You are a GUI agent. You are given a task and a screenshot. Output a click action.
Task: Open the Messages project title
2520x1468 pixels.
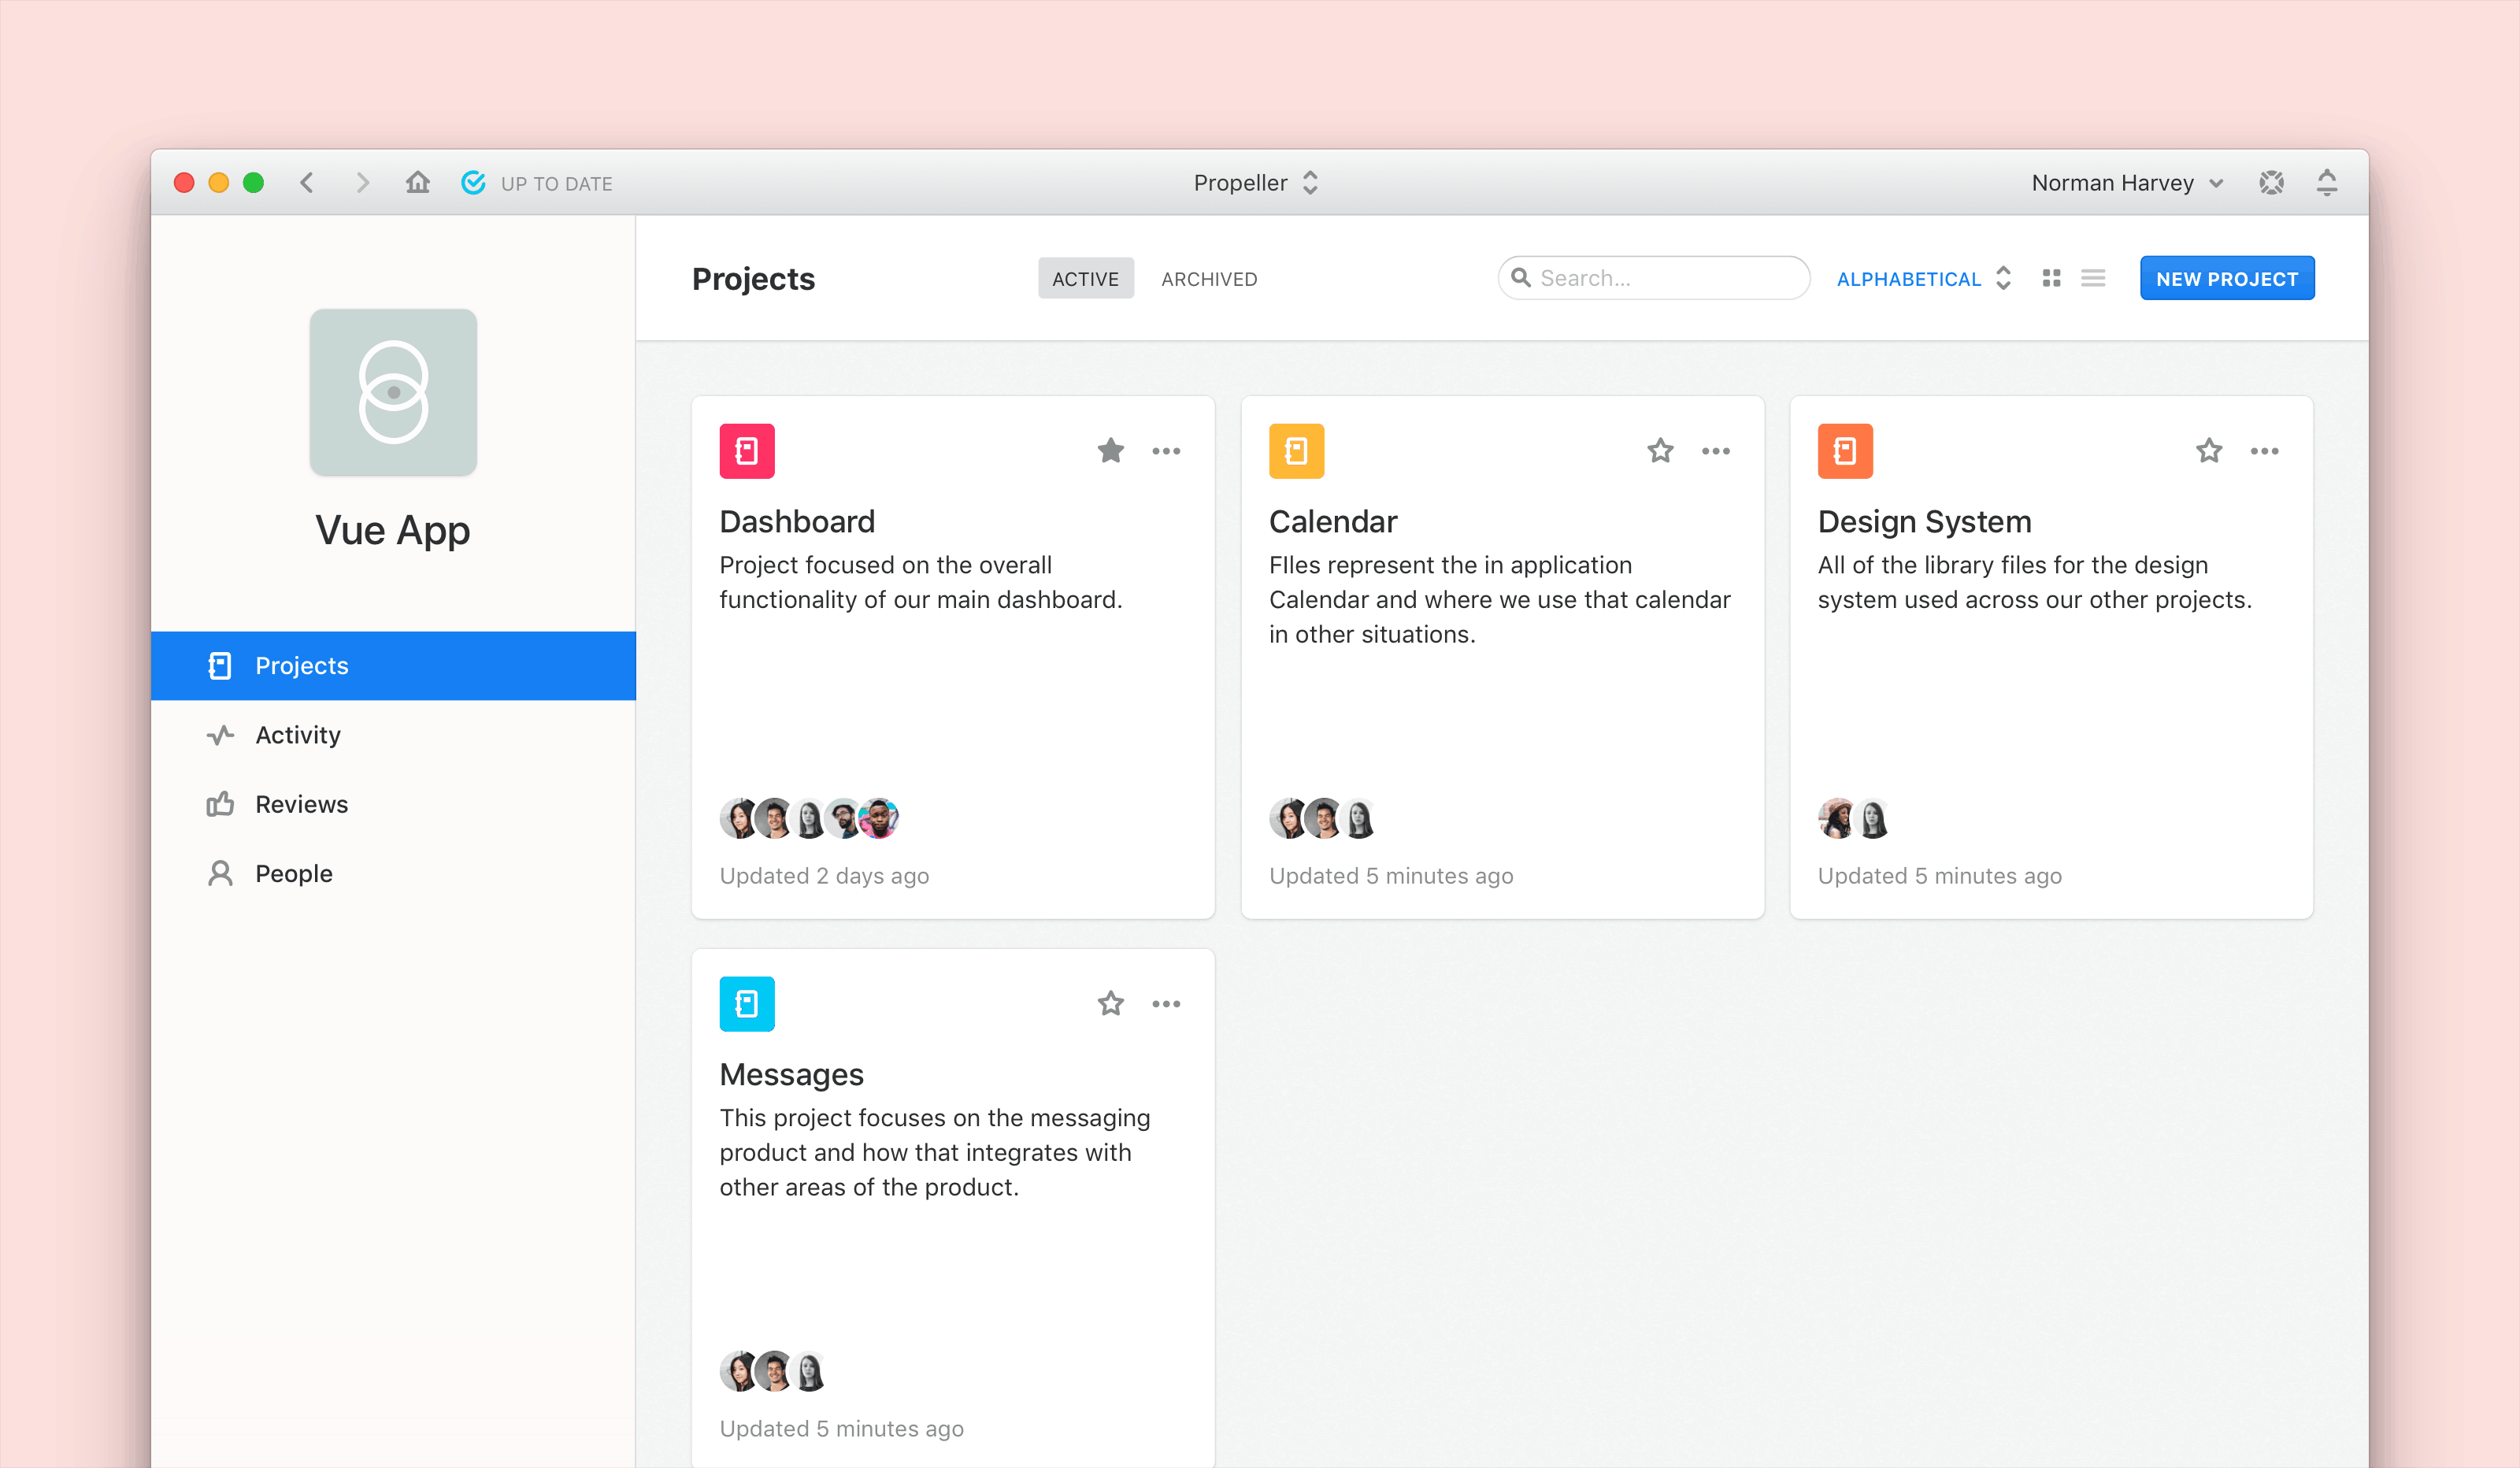click(791, 1075)
